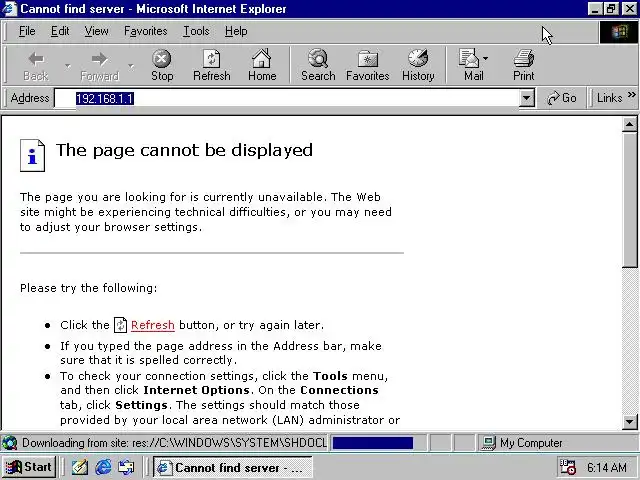
Task: Expand the Address bar dropdown list
Action: click(527, 98)
